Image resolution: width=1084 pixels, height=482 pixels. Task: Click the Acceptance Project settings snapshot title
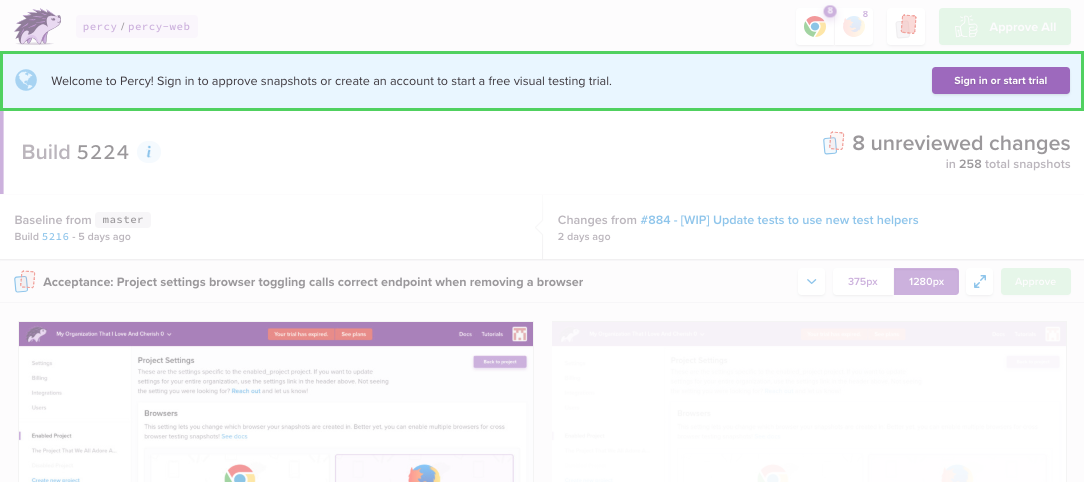point(313,282)
